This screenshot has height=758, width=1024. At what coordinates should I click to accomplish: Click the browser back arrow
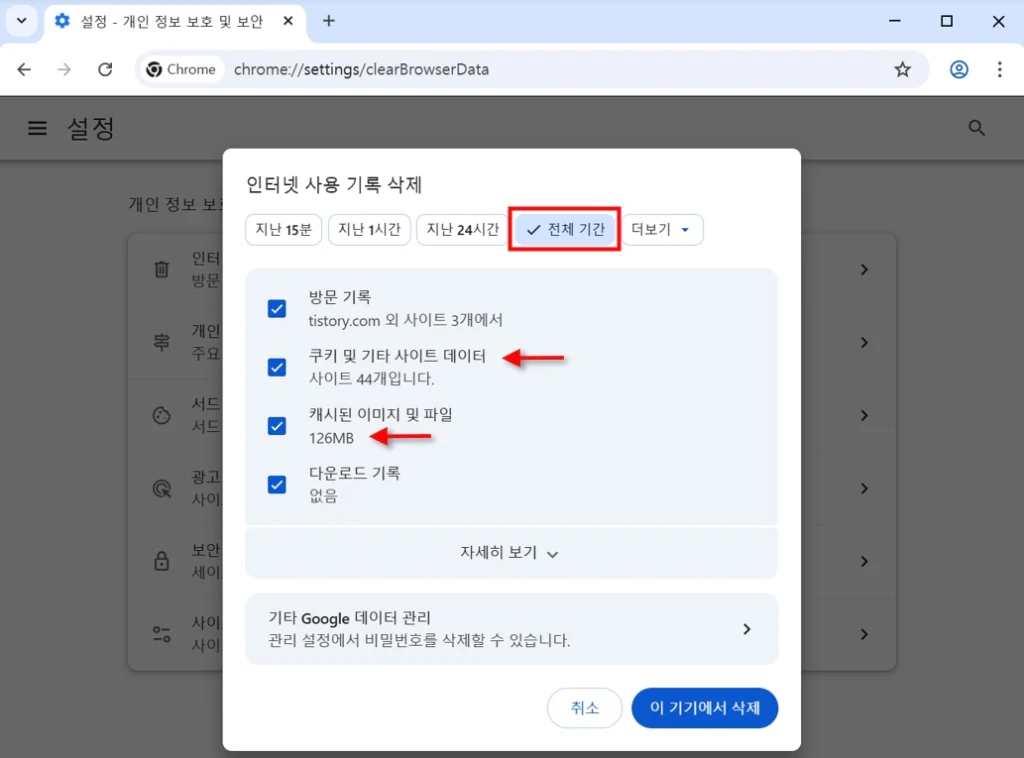pos(24,69)
